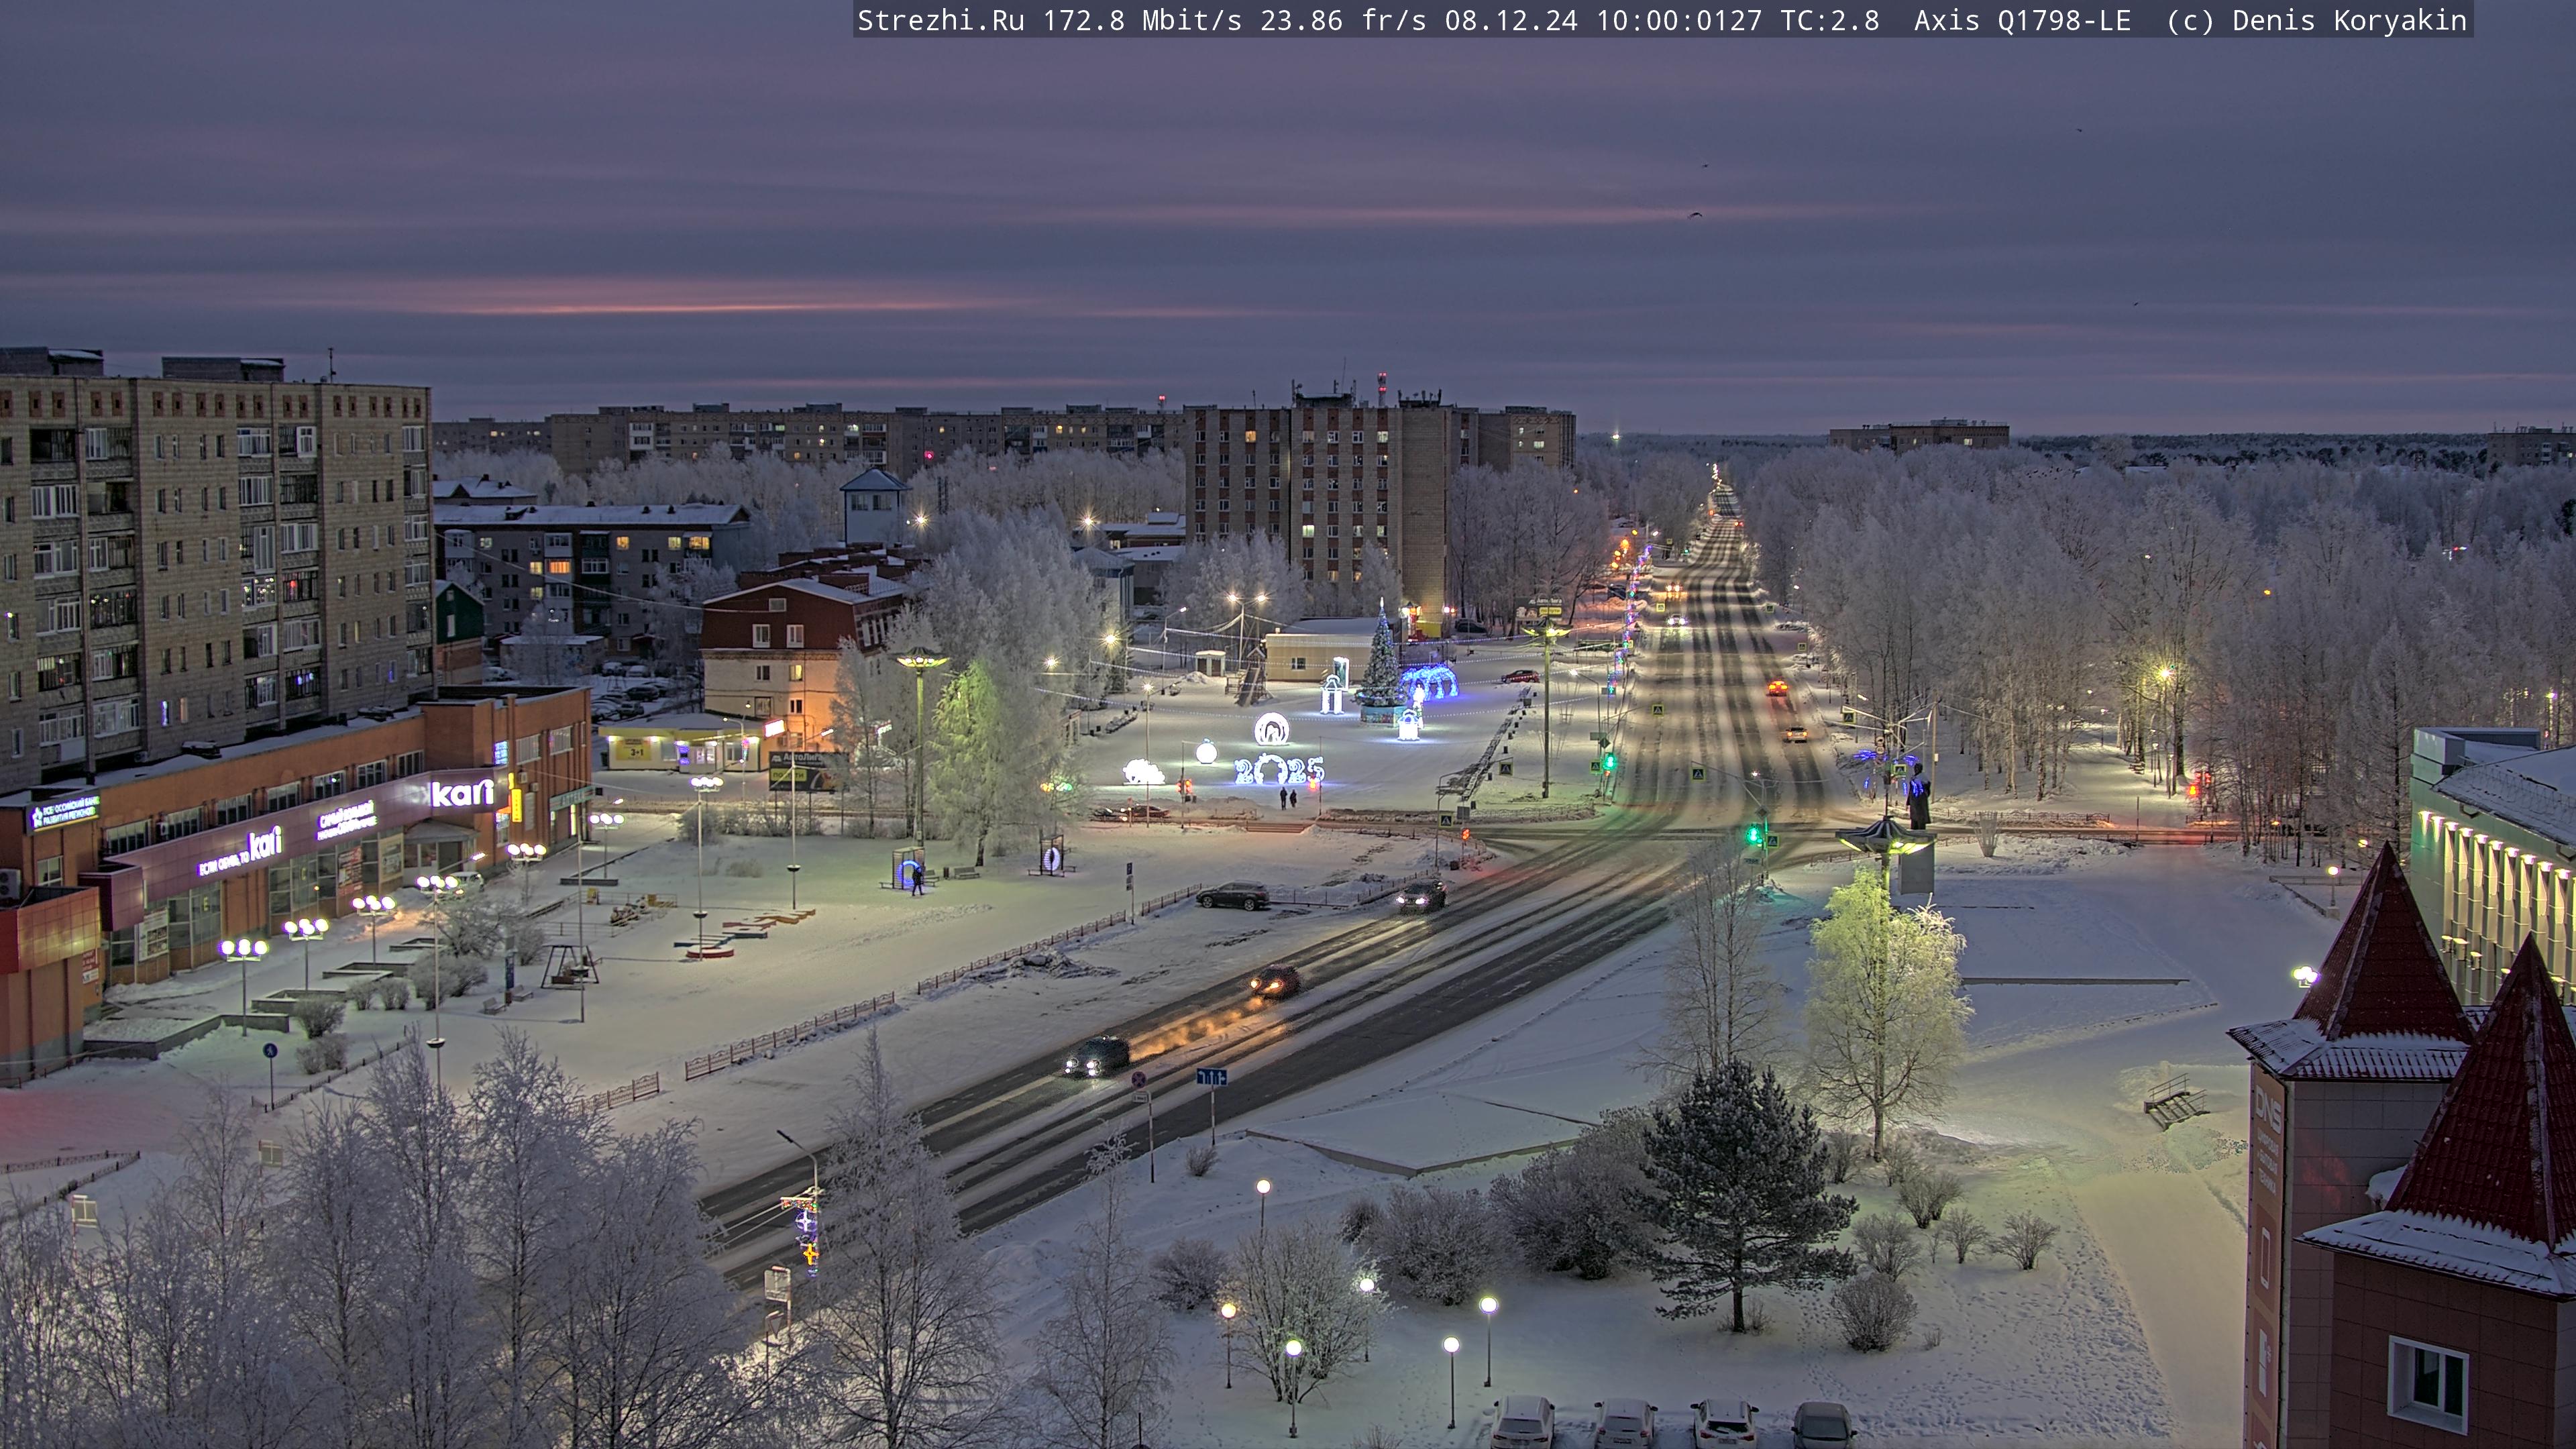
Task: Click the 10:00:0127 timestamp
Action: 1679,20
